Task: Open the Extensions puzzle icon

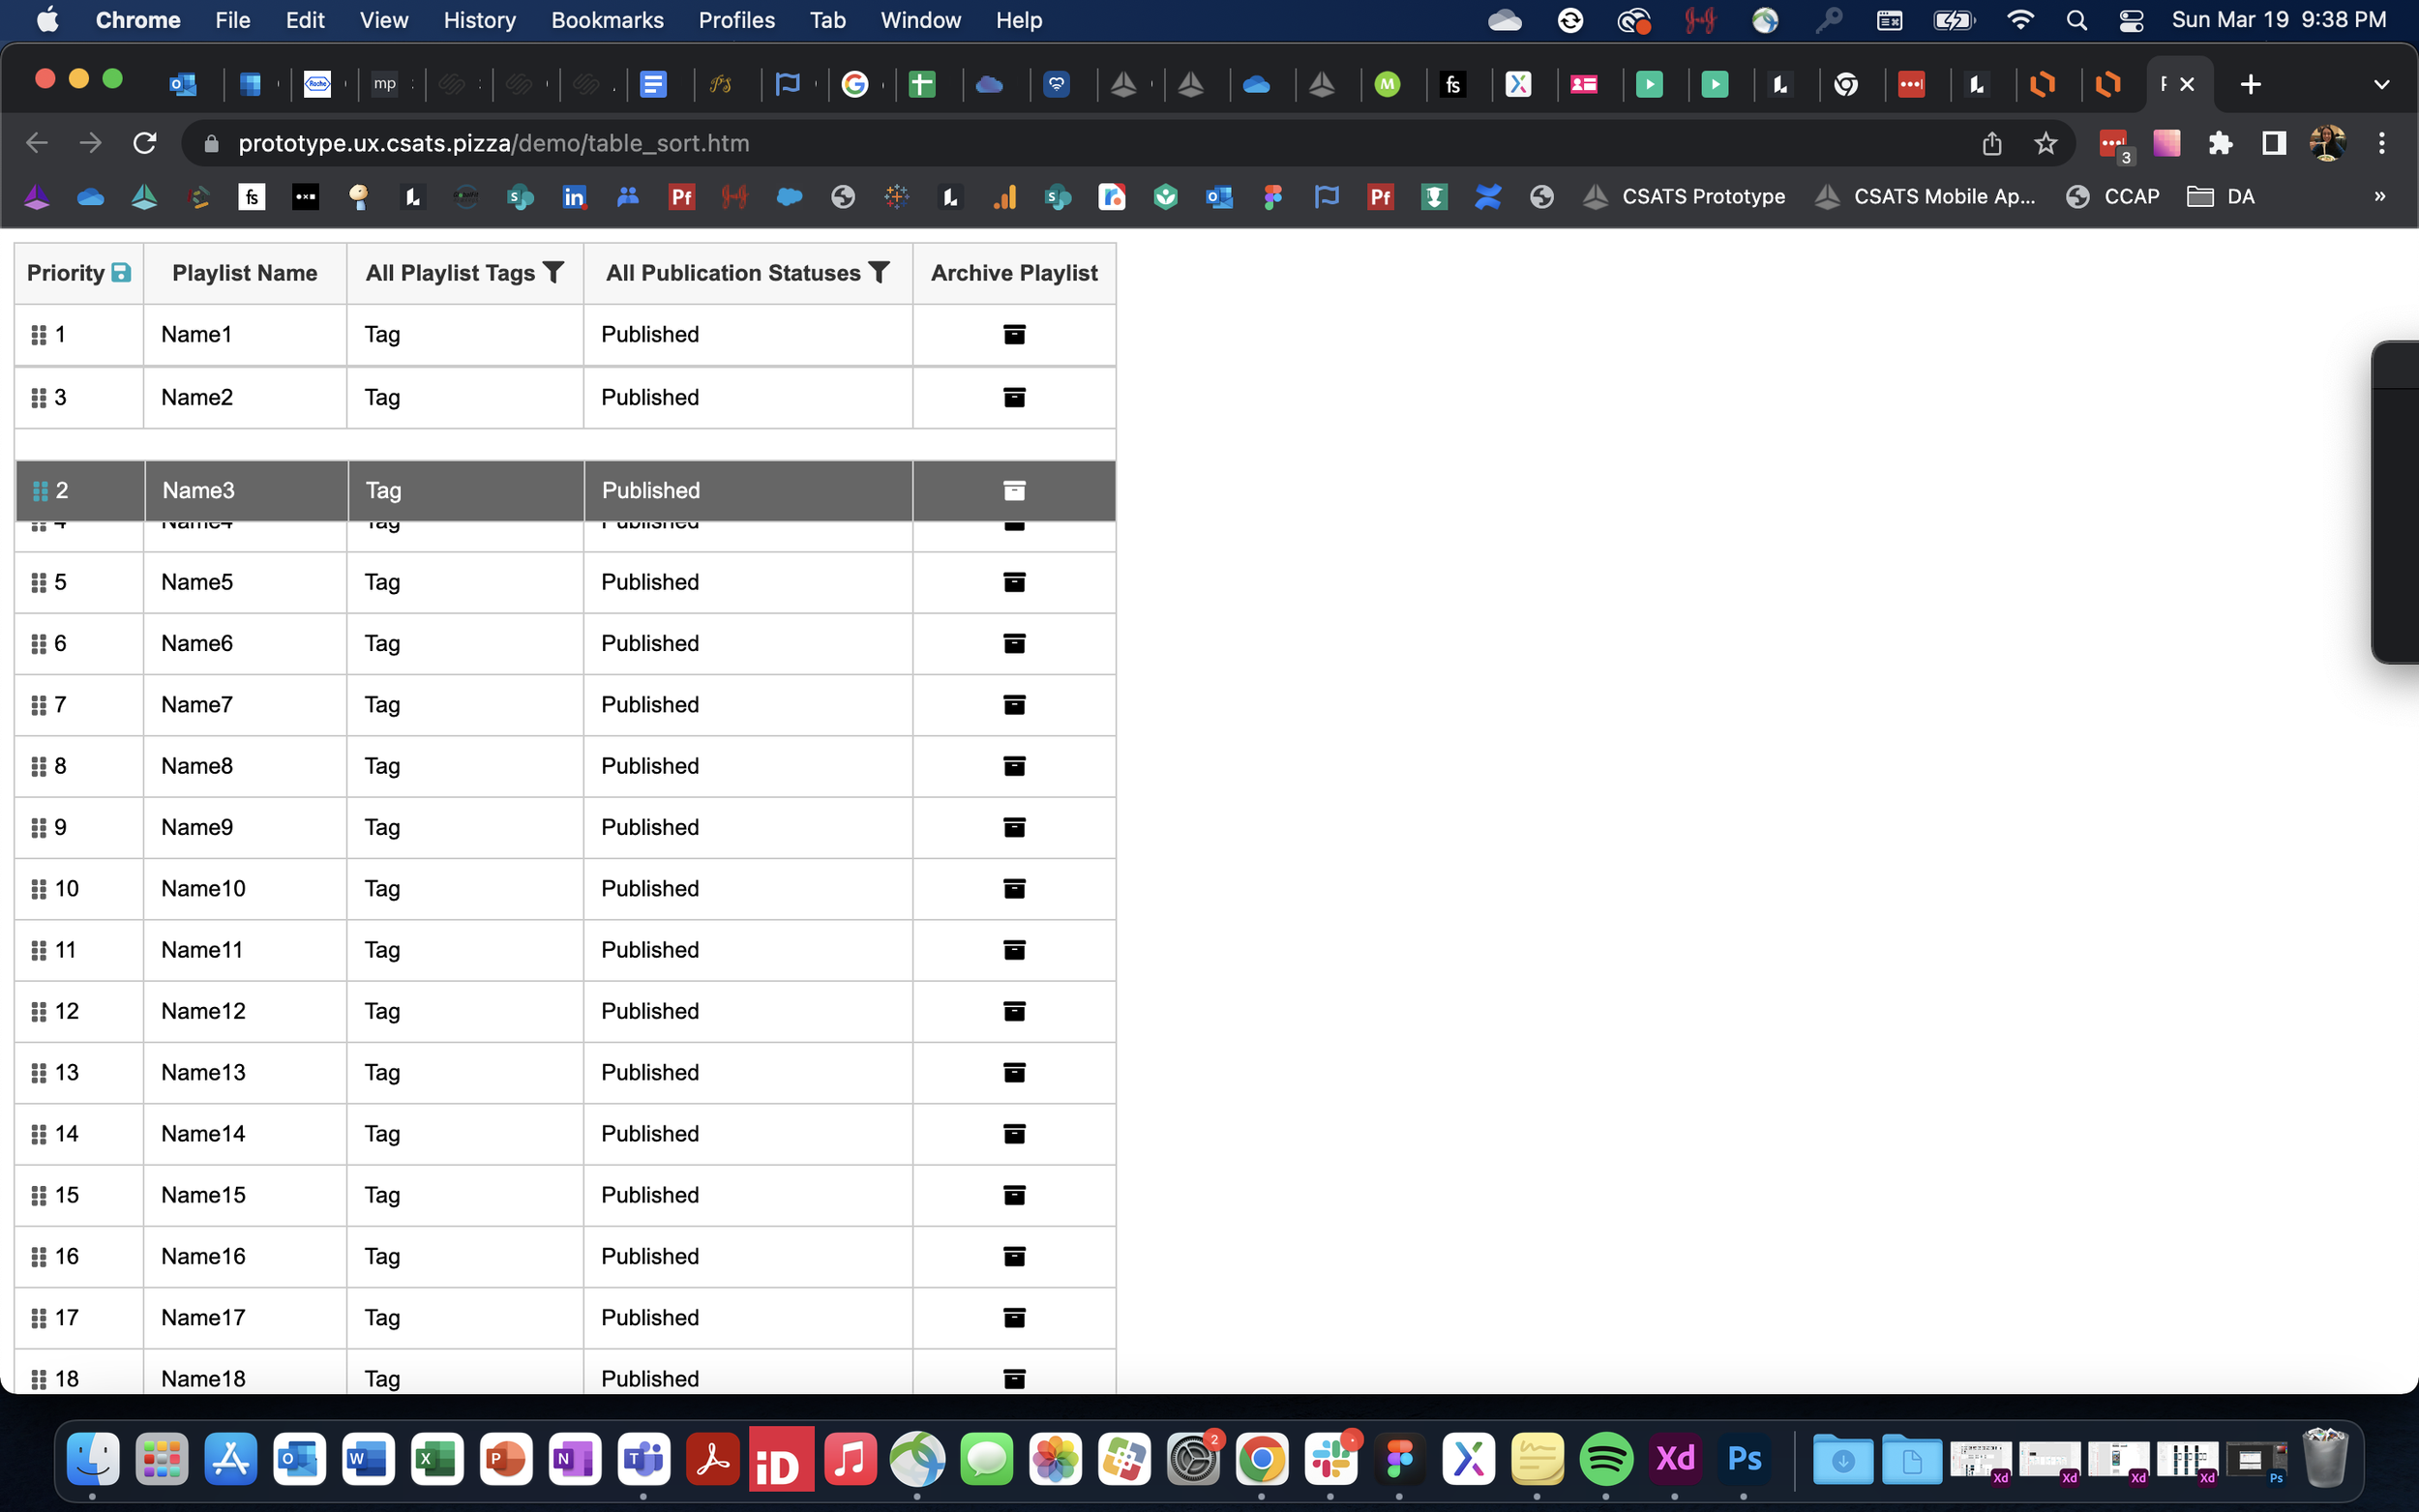Action: coord(2220,143)
